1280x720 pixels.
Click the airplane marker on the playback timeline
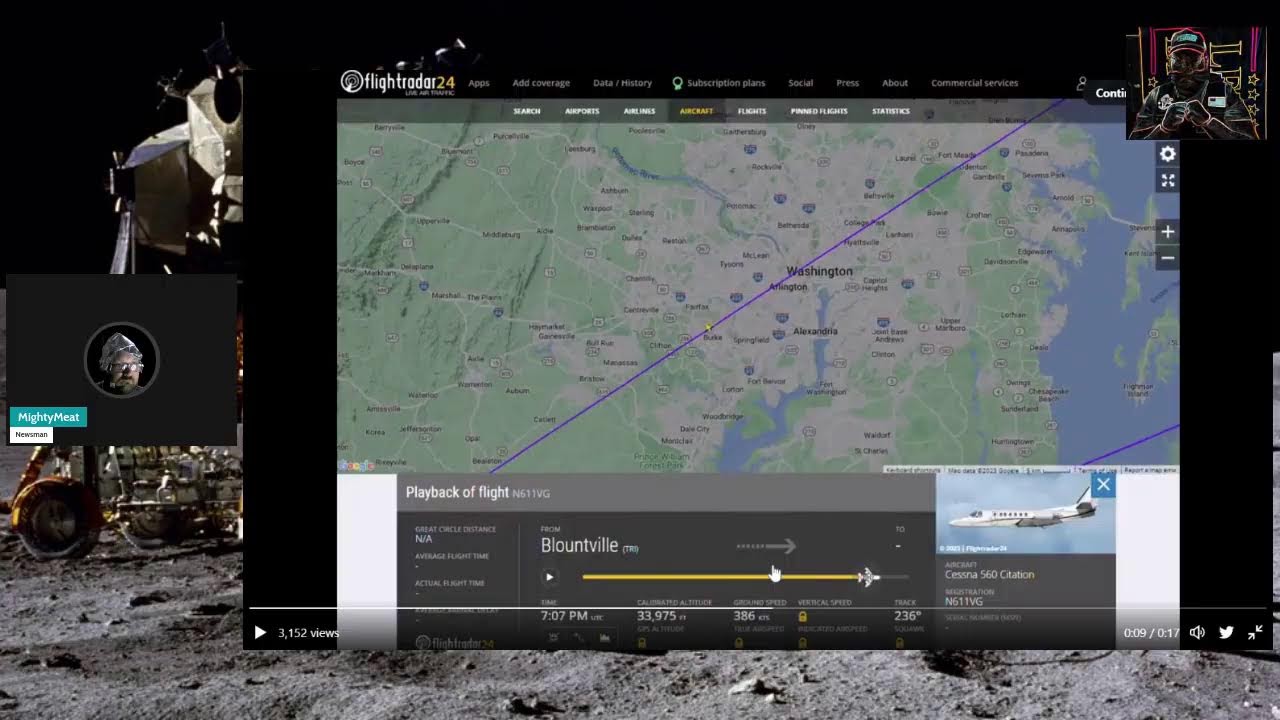point(868,577)
